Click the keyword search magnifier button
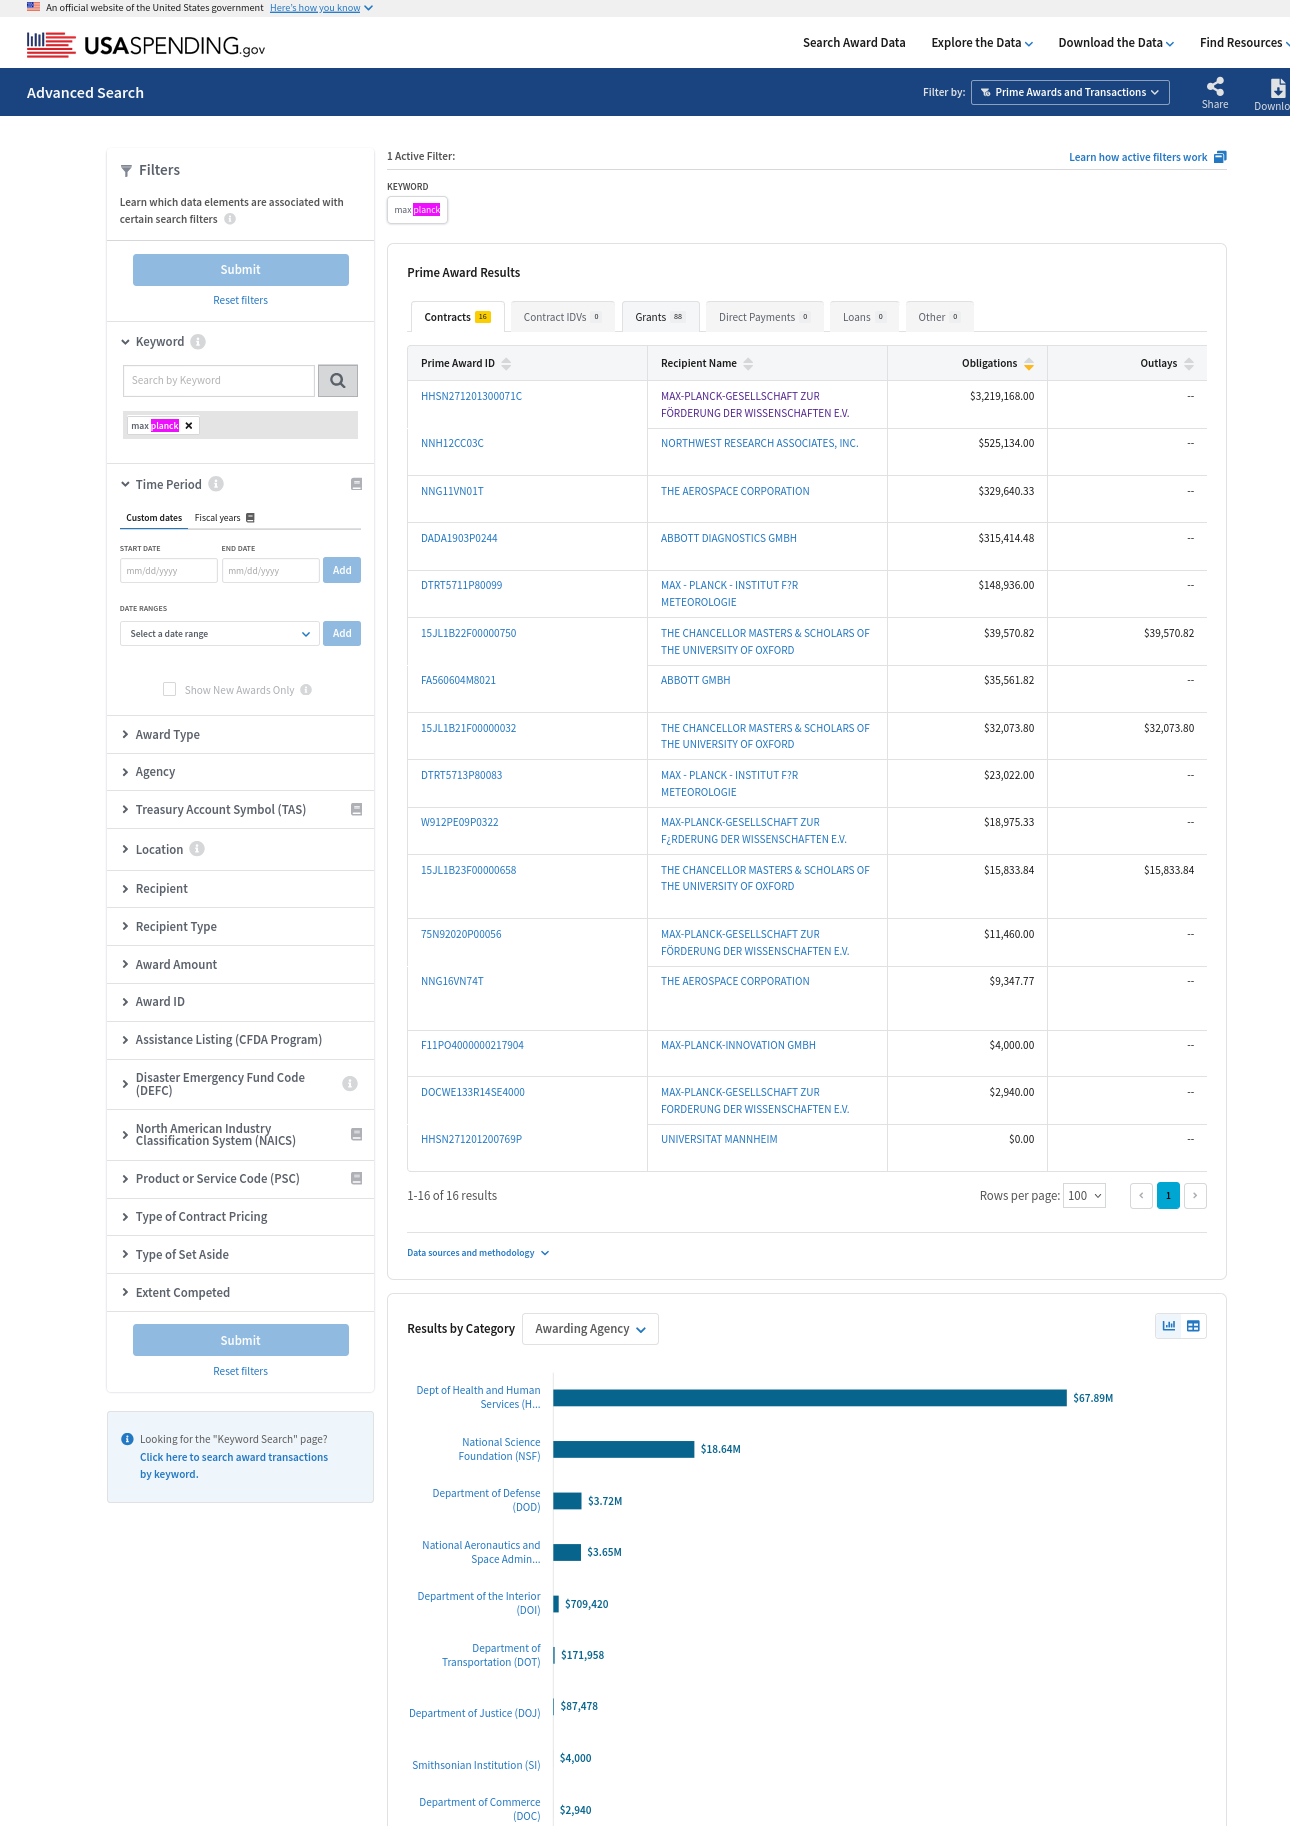Screen dimensions: 1290x1827 (338, 380)
